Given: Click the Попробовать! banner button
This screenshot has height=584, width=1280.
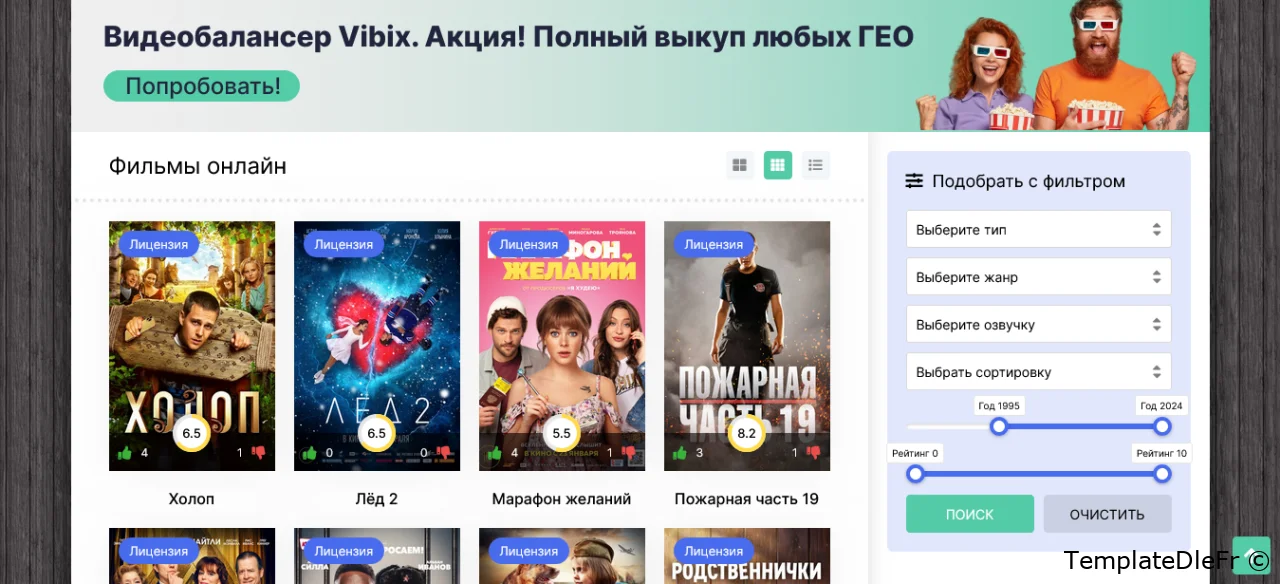Looking at the screenshot, I should tap(201, 86).
